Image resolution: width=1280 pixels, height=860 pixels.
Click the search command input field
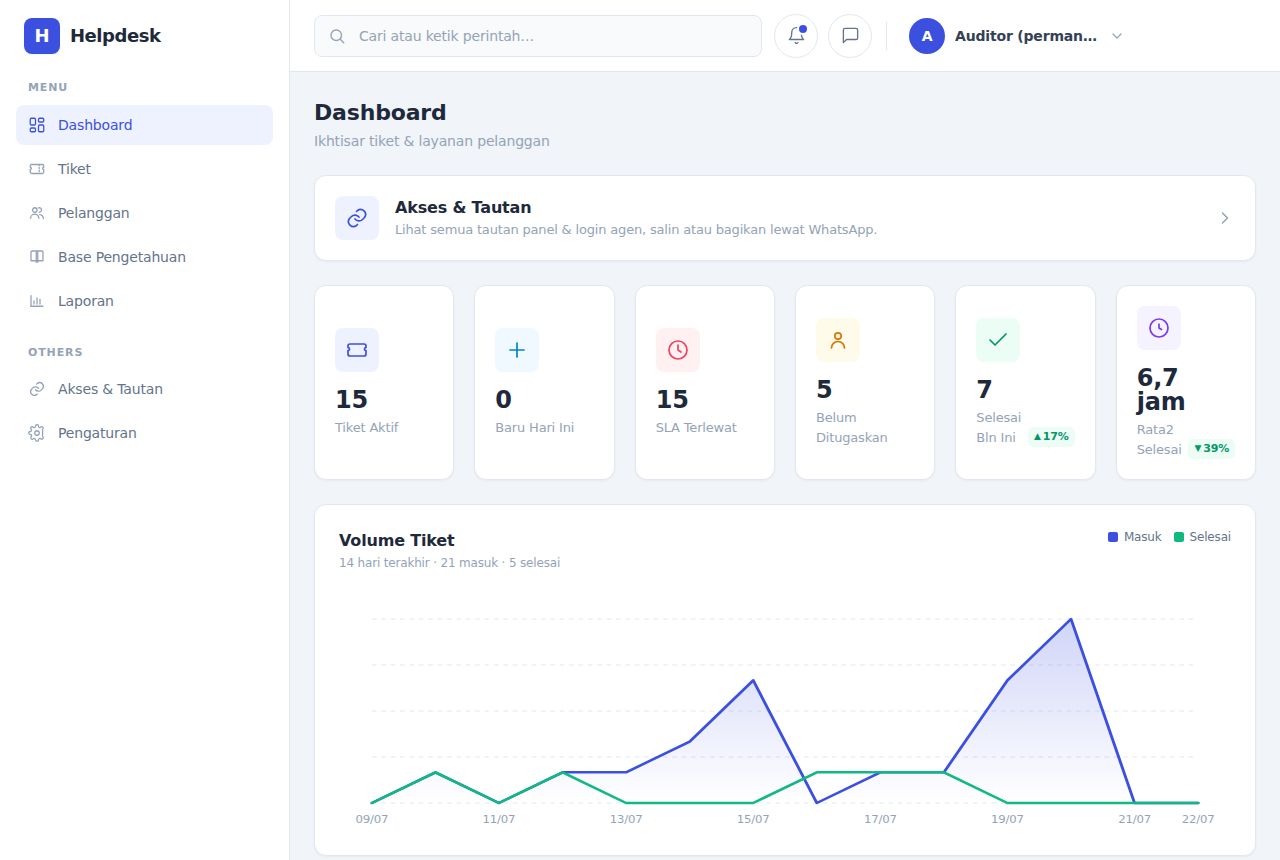coord(538,36)
